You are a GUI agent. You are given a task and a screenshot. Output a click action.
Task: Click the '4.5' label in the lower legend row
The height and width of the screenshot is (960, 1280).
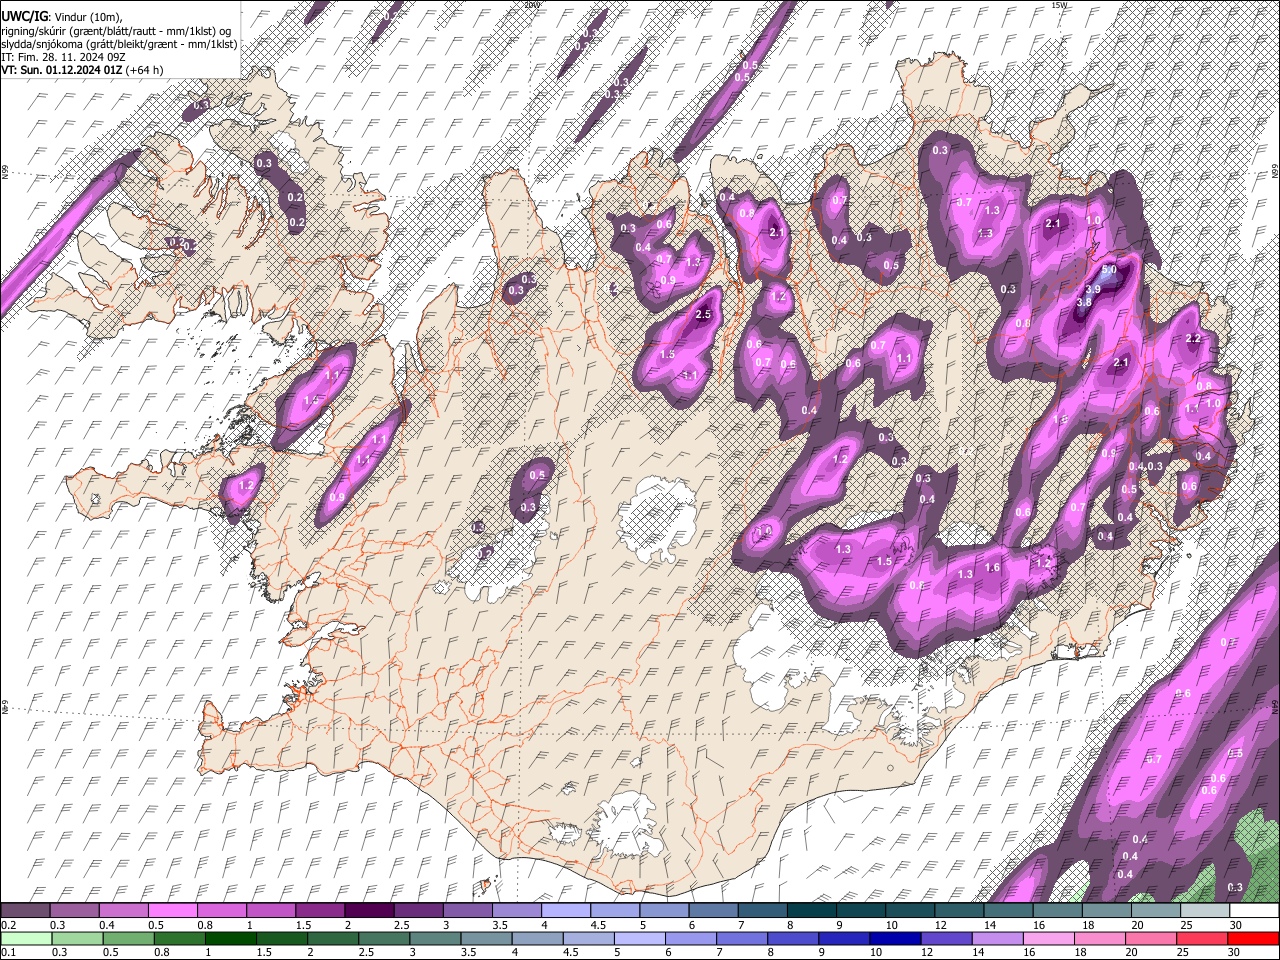coord(572,952)
